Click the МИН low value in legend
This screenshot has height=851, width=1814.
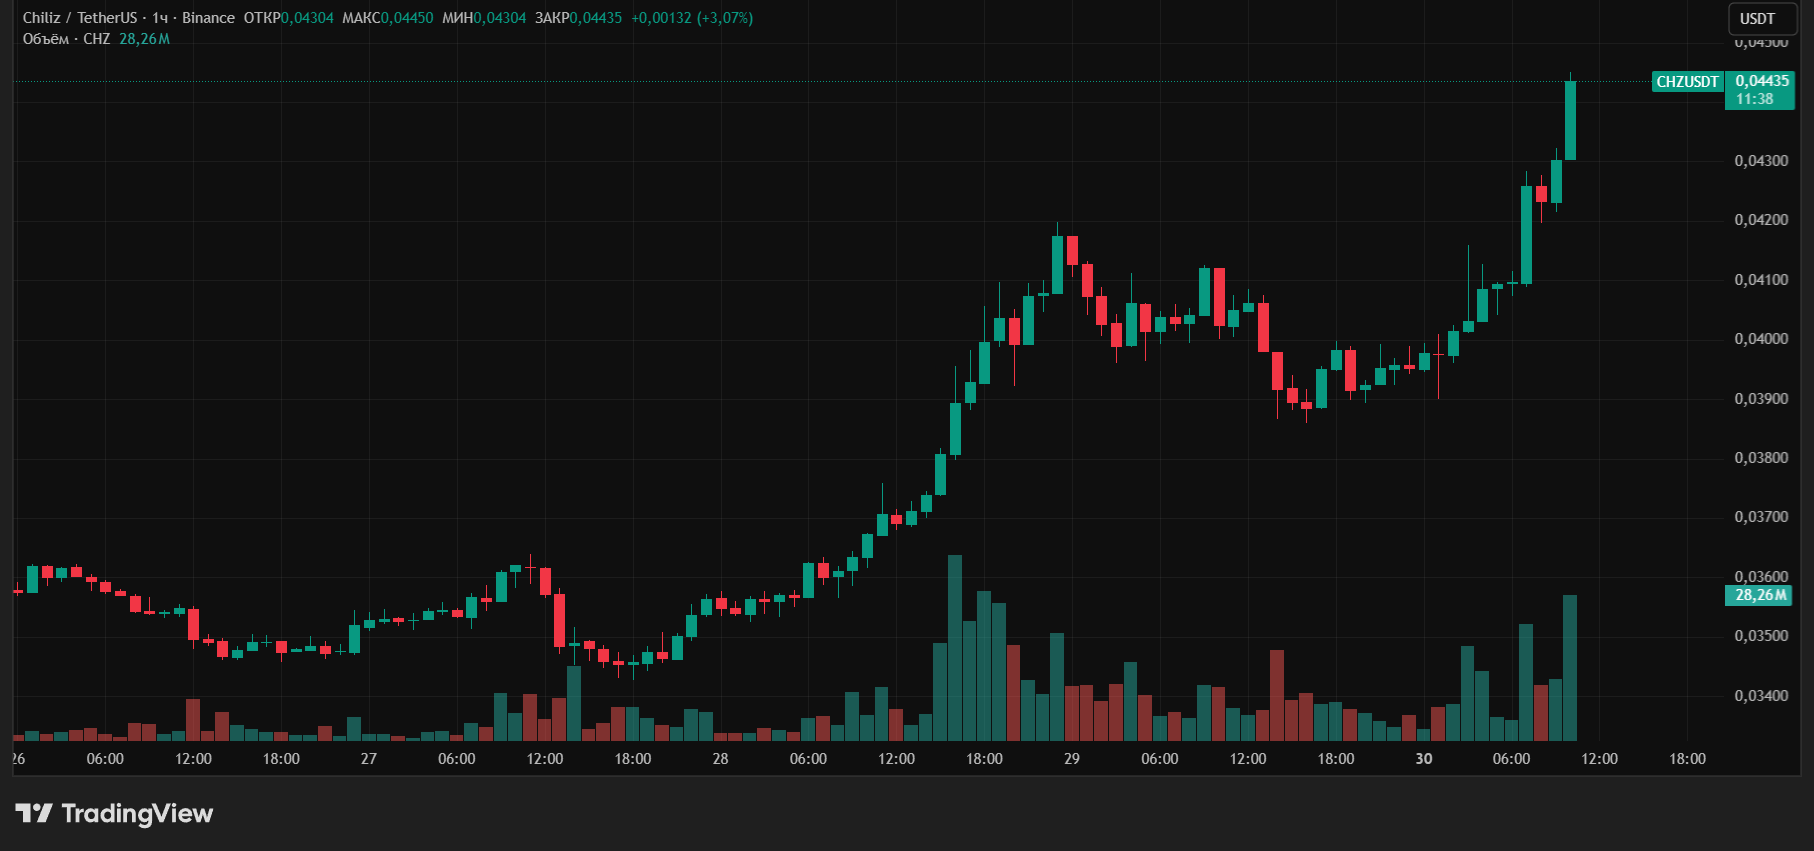click(499, 18)
